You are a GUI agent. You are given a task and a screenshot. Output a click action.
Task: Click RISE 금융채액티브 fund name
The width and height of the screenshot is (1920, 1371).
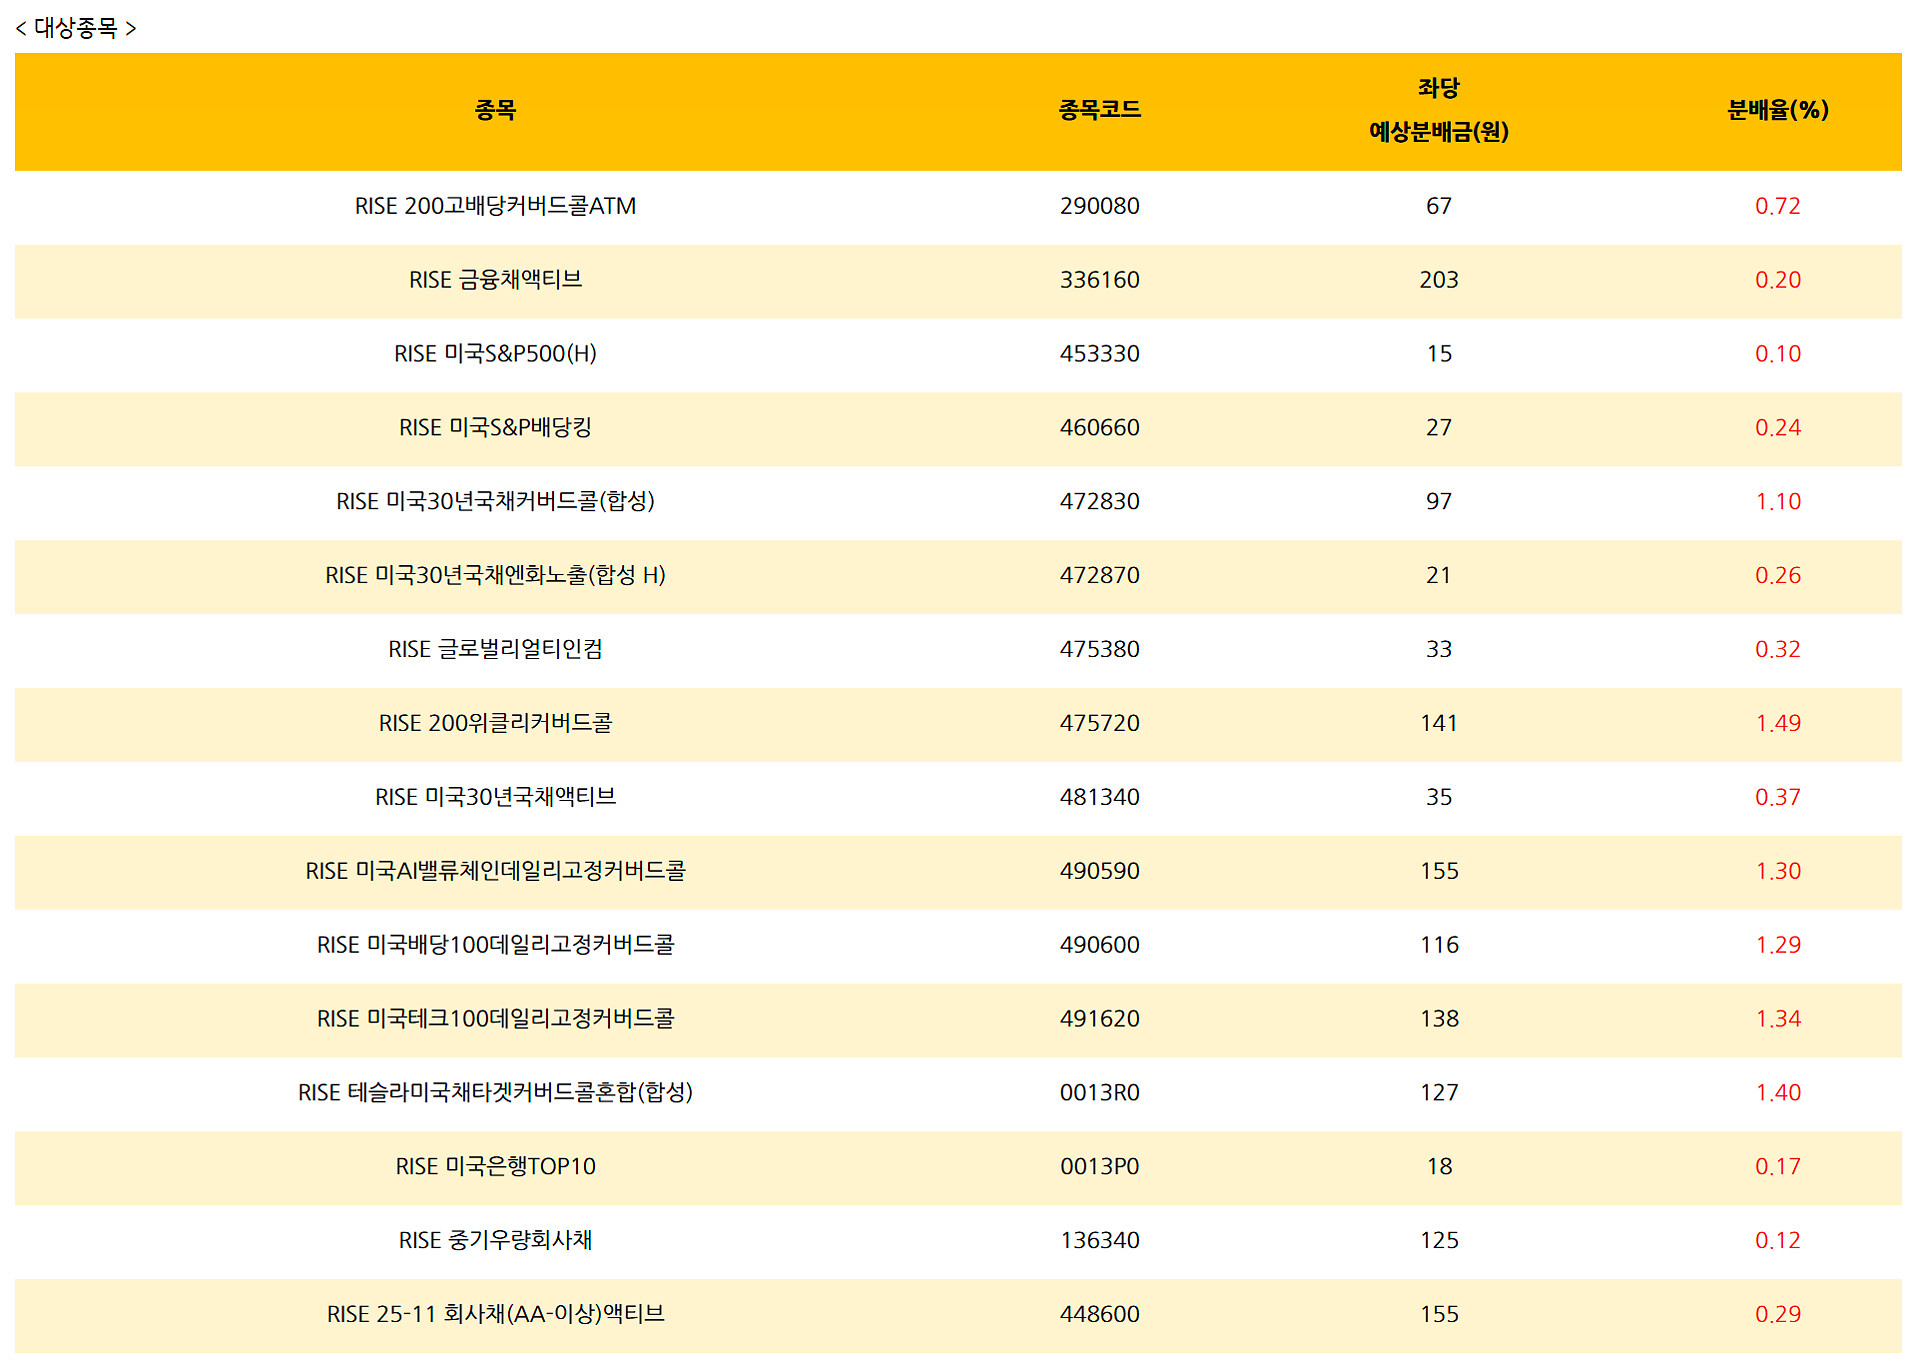495,280
